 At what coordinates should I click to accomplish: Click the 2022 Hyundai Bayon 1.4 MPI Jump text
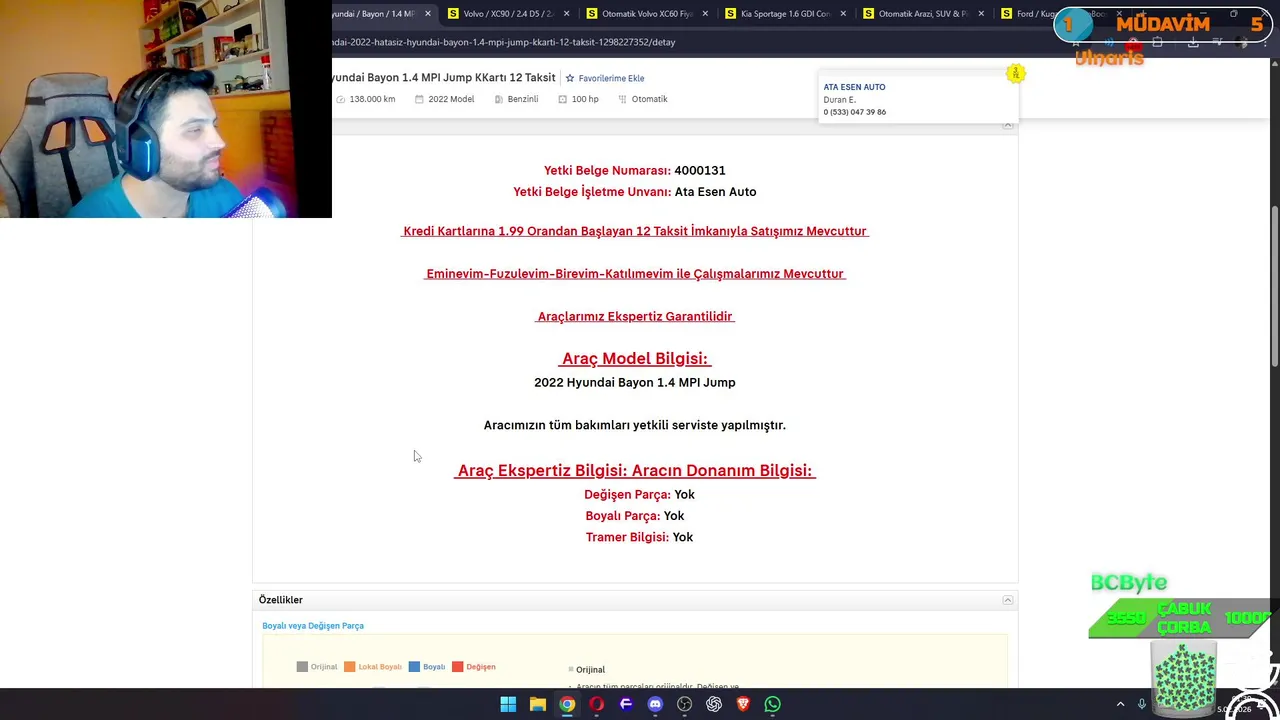(635, 382)
